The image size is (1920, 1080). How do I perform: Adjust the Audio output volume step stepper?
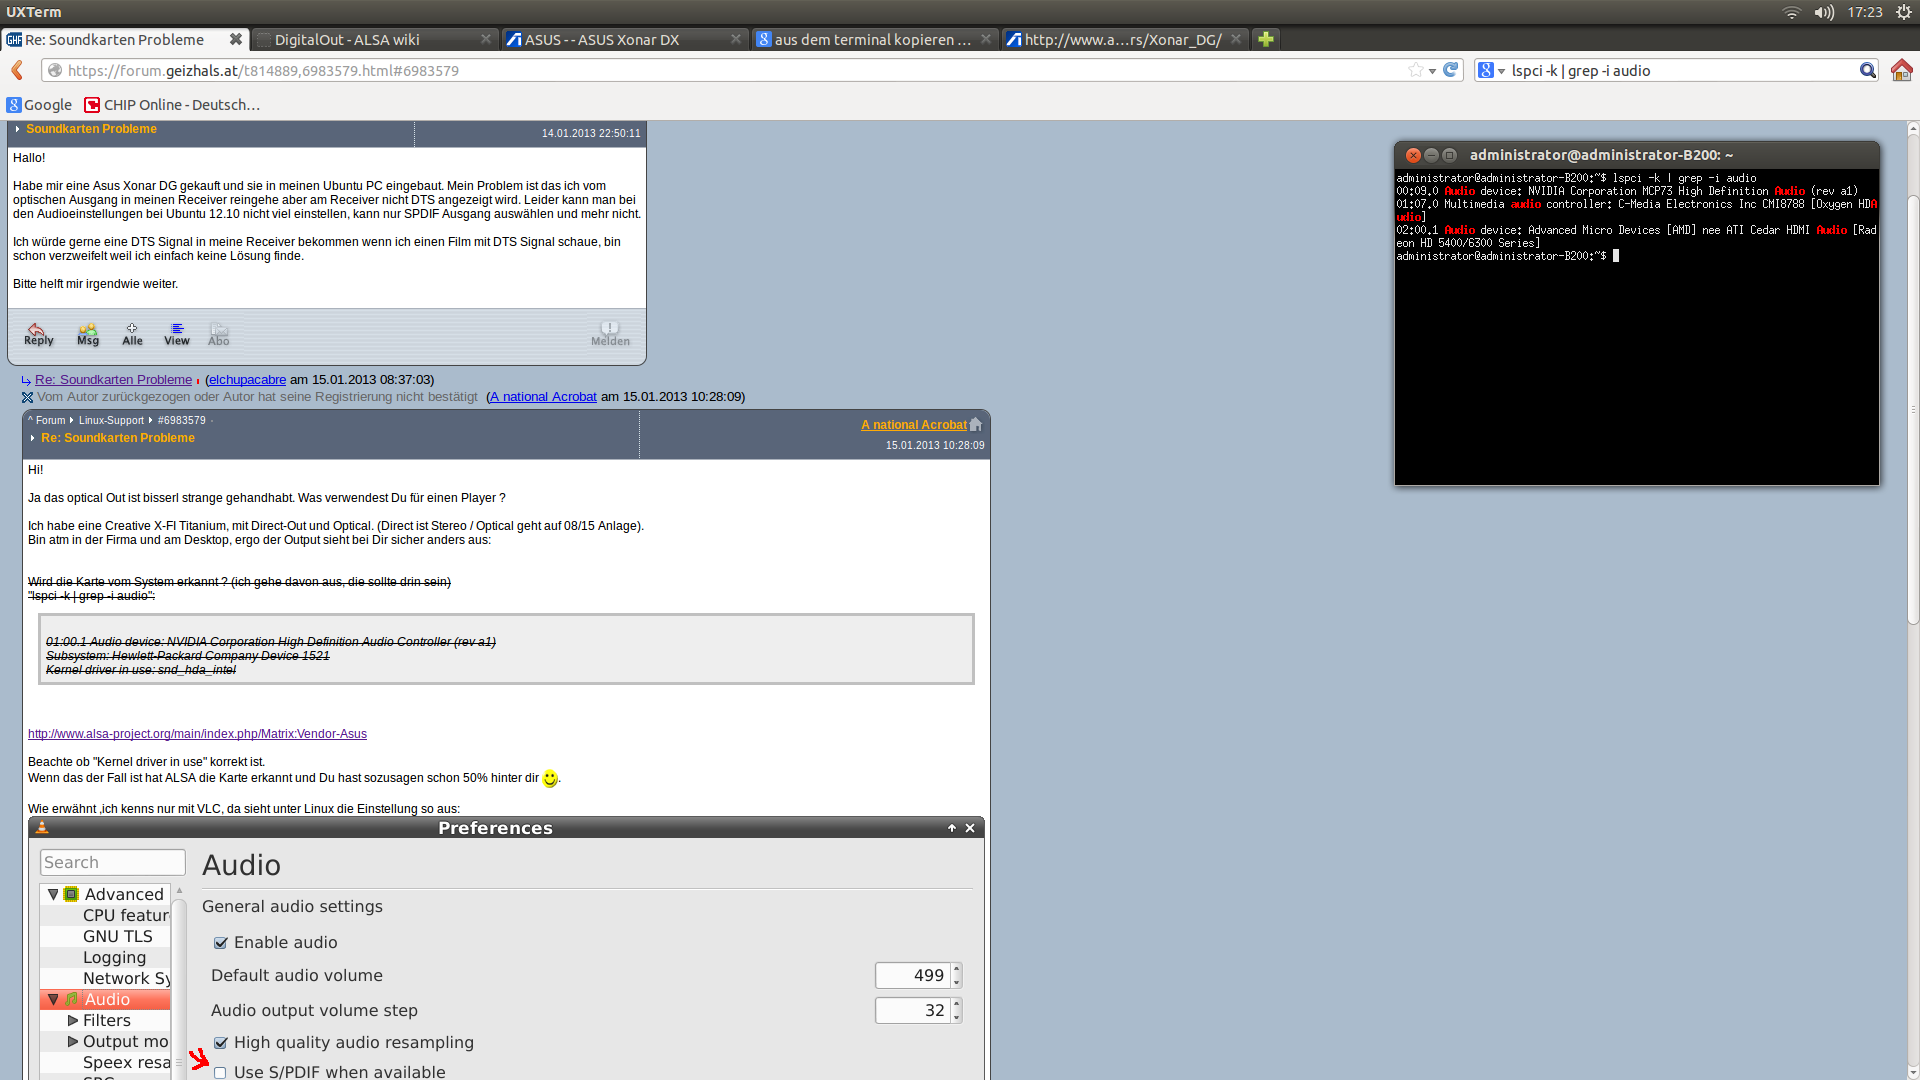coord(957,1010)
